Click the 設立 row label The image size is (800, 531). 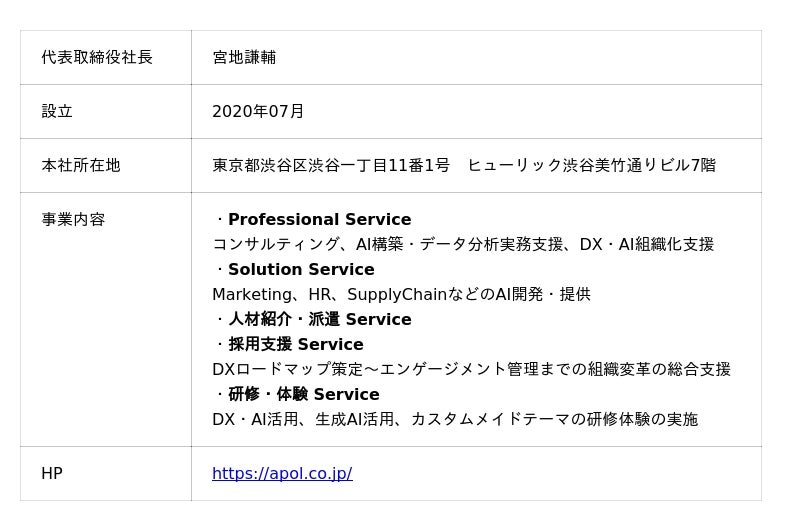coord(57,111)
